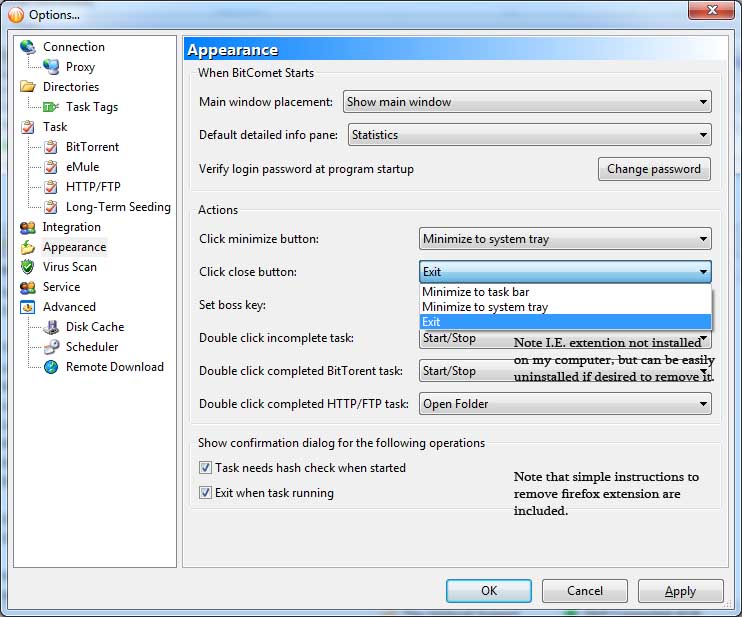742x617 pixels.
Task: Open the Directories settings page
Action: point(71,87)
